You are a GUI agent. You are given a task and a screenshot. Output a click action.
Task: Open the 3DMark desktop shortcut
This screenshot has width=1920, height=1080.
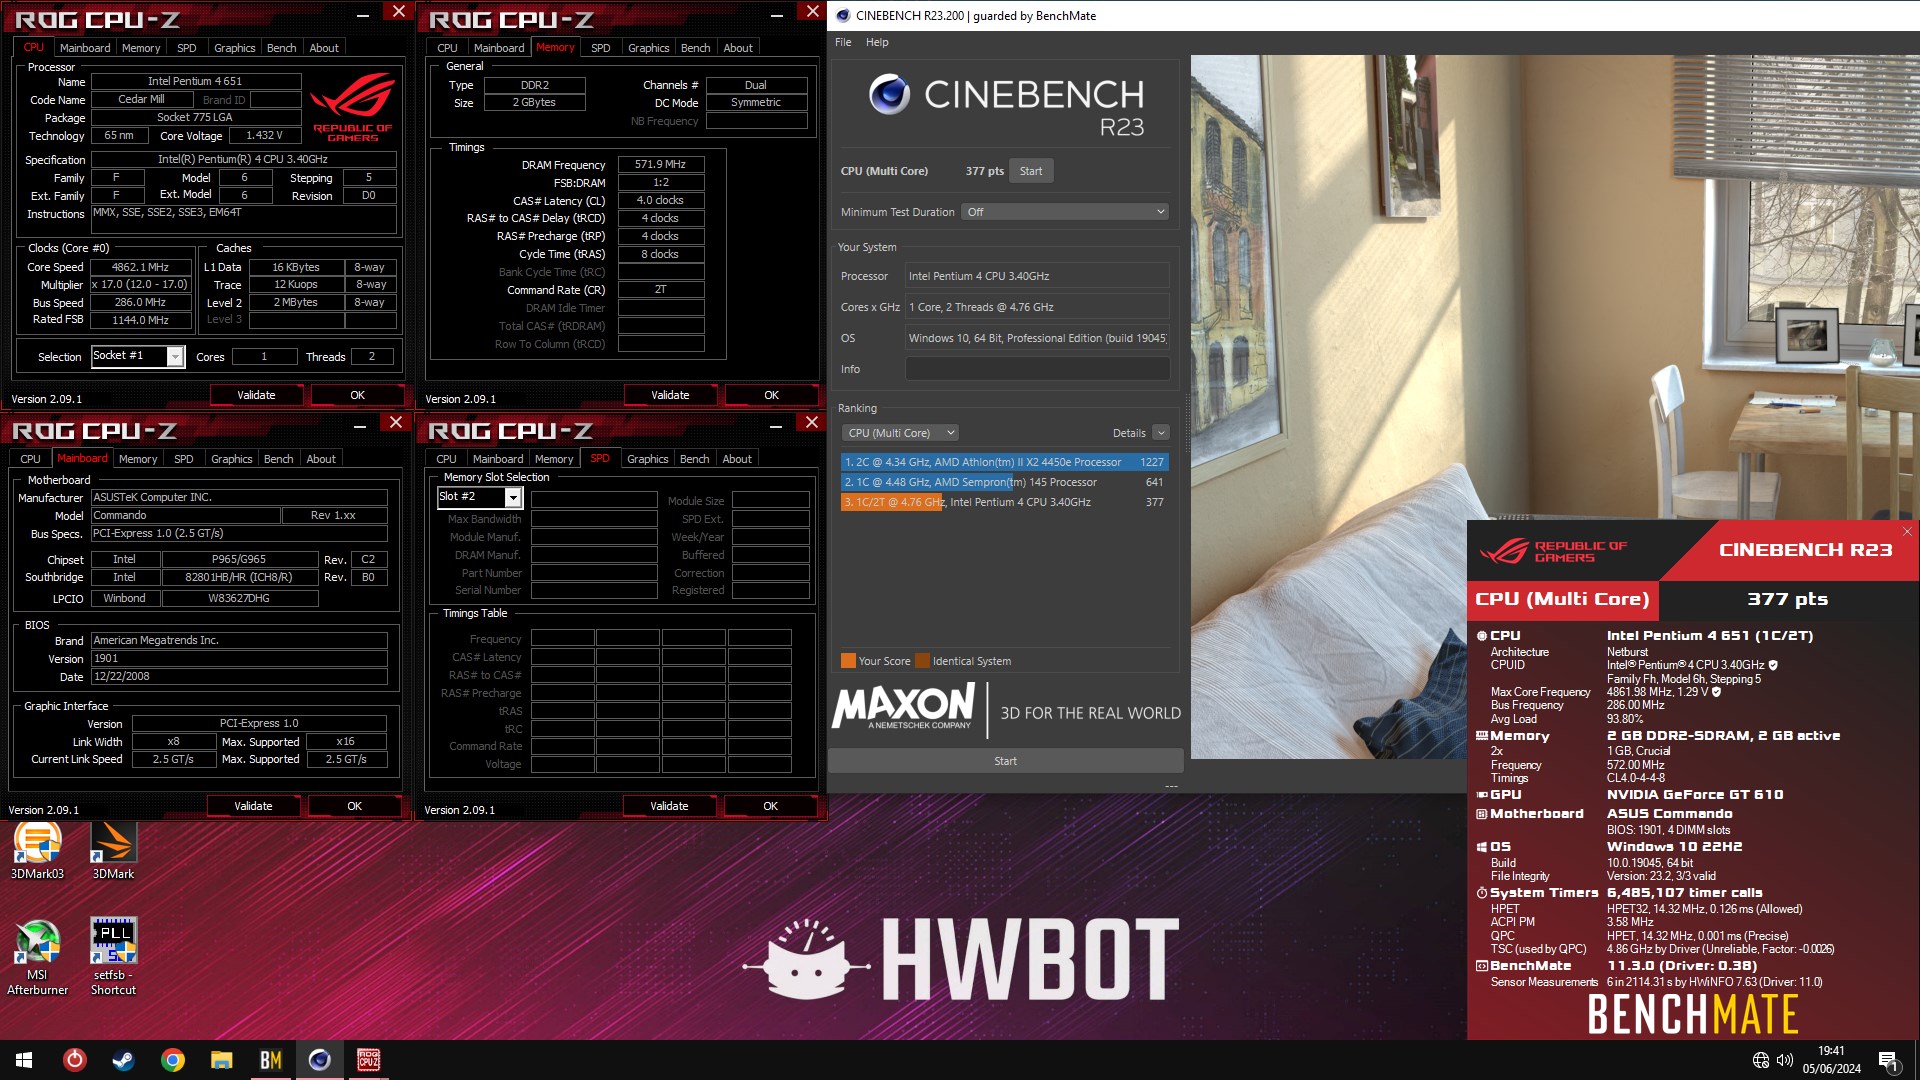click(113, 851)
